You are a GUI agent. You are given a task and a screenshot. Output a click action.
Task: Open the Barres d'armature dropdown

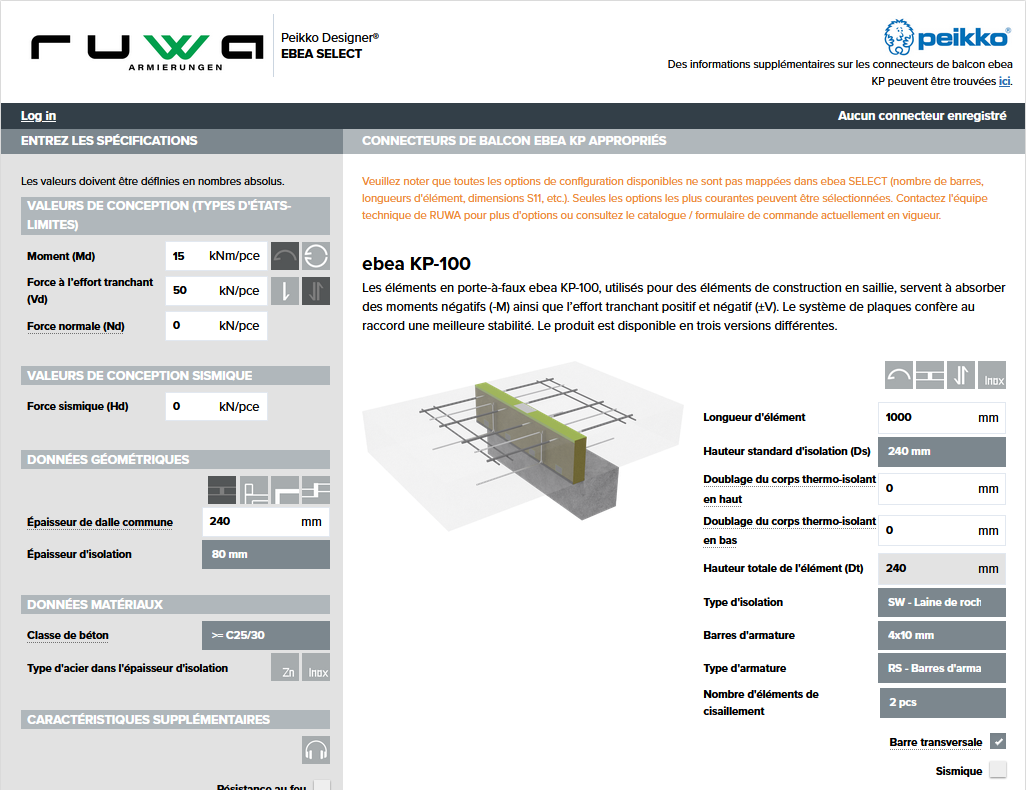click(942, 636)
